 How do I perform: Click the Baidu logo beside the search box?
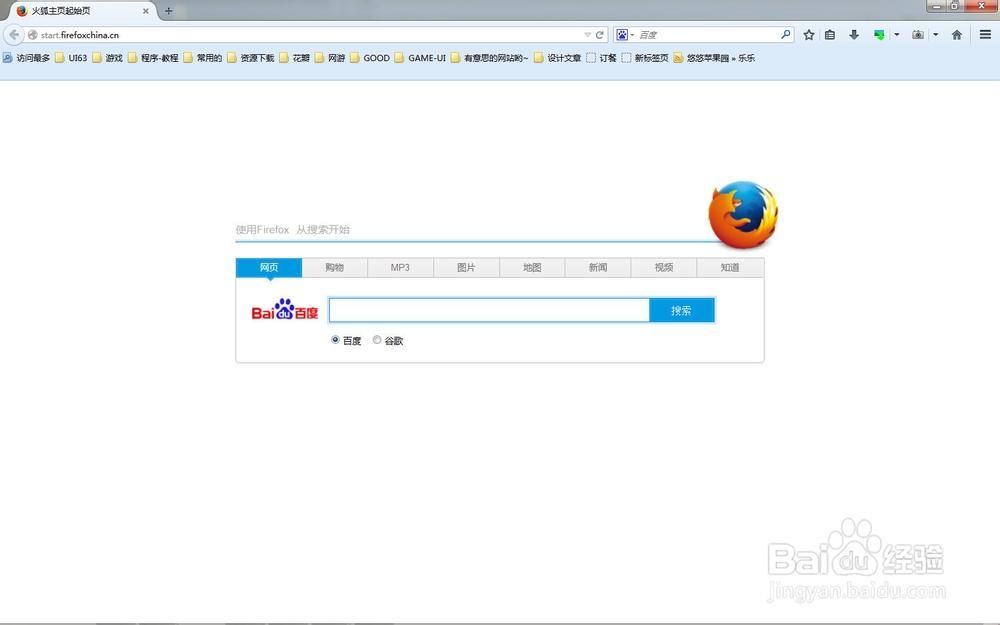284,309
